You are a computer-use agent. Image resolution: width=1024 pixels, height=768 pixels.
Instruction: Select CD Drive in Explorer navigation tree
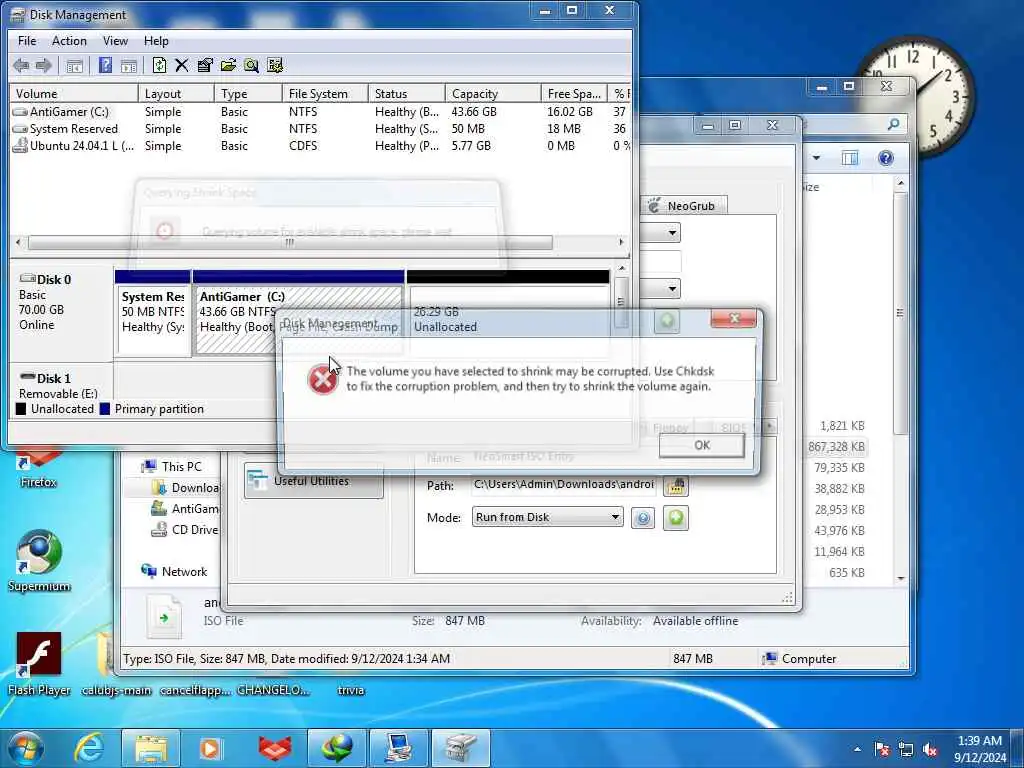click(x=185, y=530)
